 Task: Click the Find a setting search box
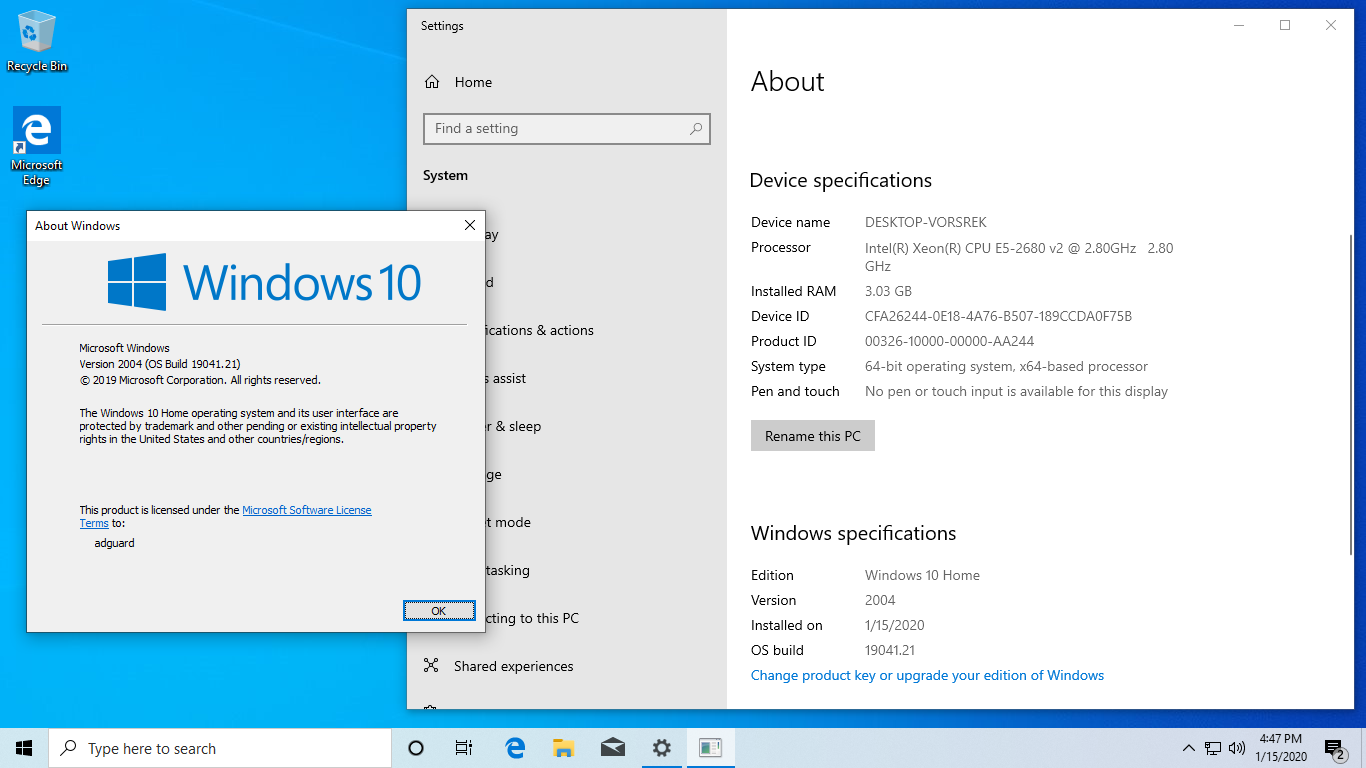click(567, 129)
